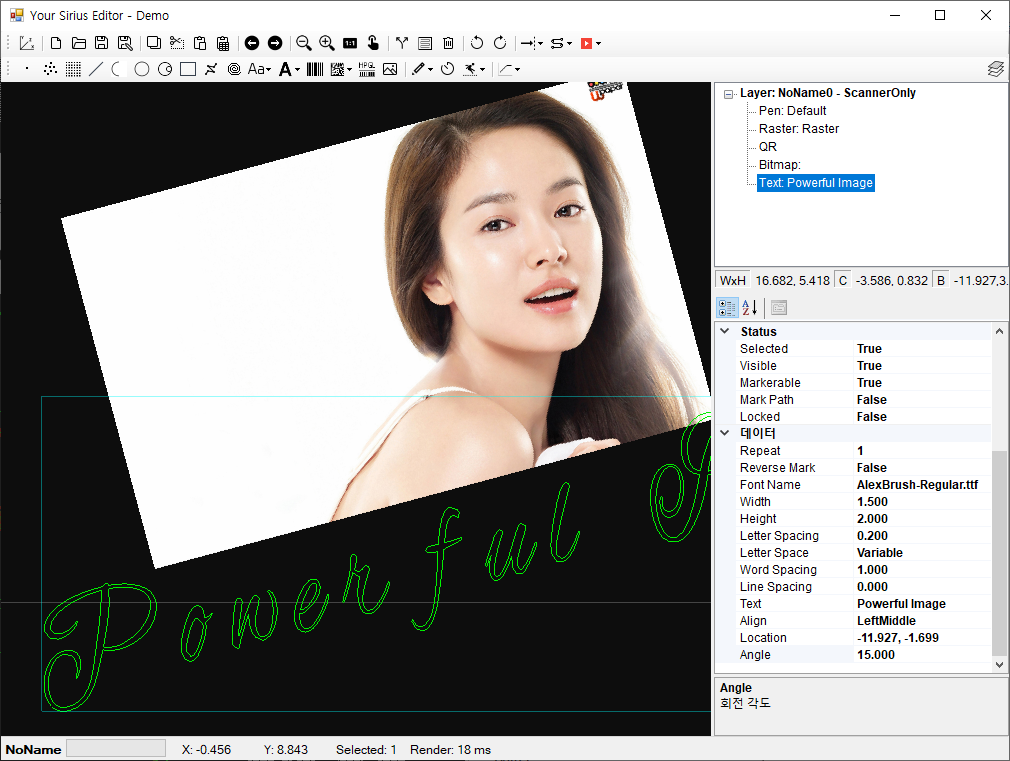Image resolution: width=1010 pixels, height=761 pixels.
Task: Toggle Categorized view in property grid
Action: click(x=727, y=308)
